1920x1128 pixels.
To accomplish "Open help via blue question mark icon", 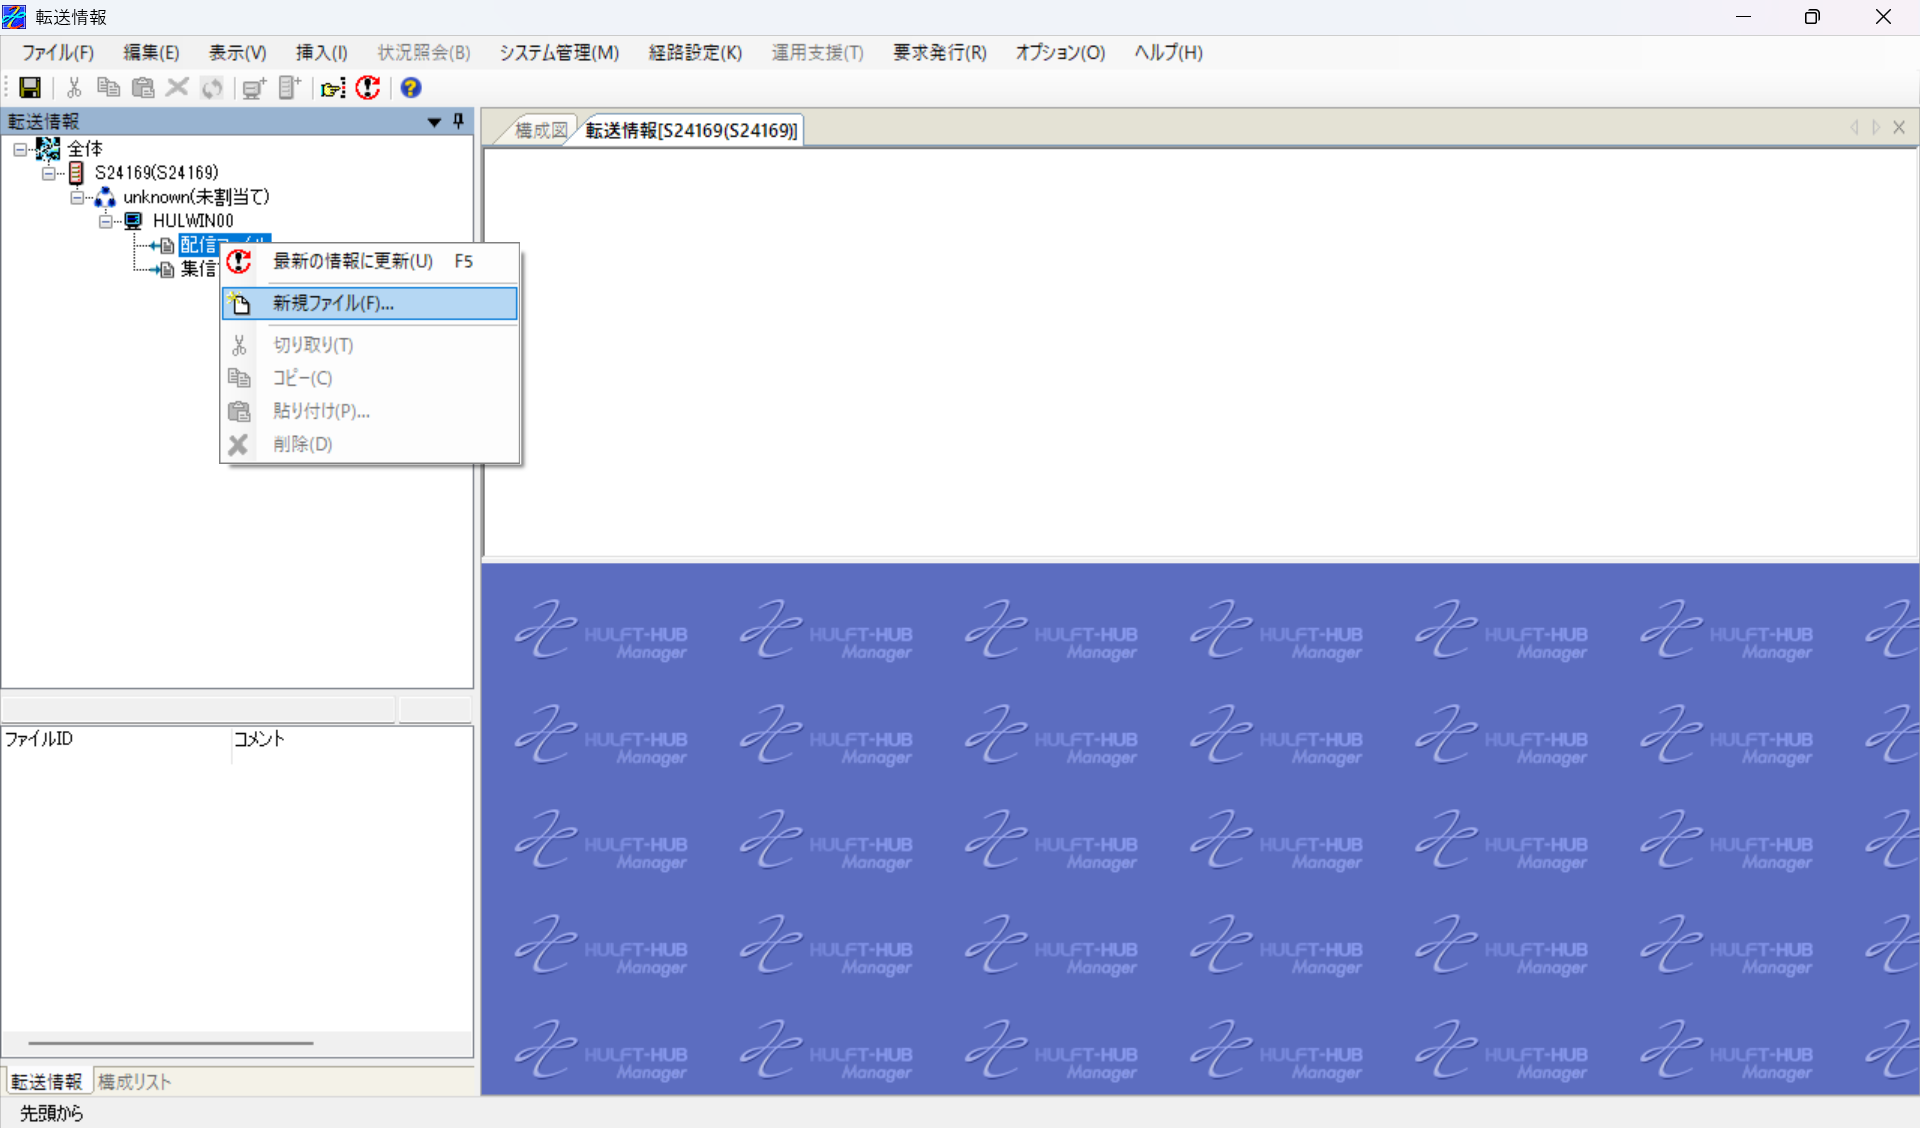I will [410, 88].
